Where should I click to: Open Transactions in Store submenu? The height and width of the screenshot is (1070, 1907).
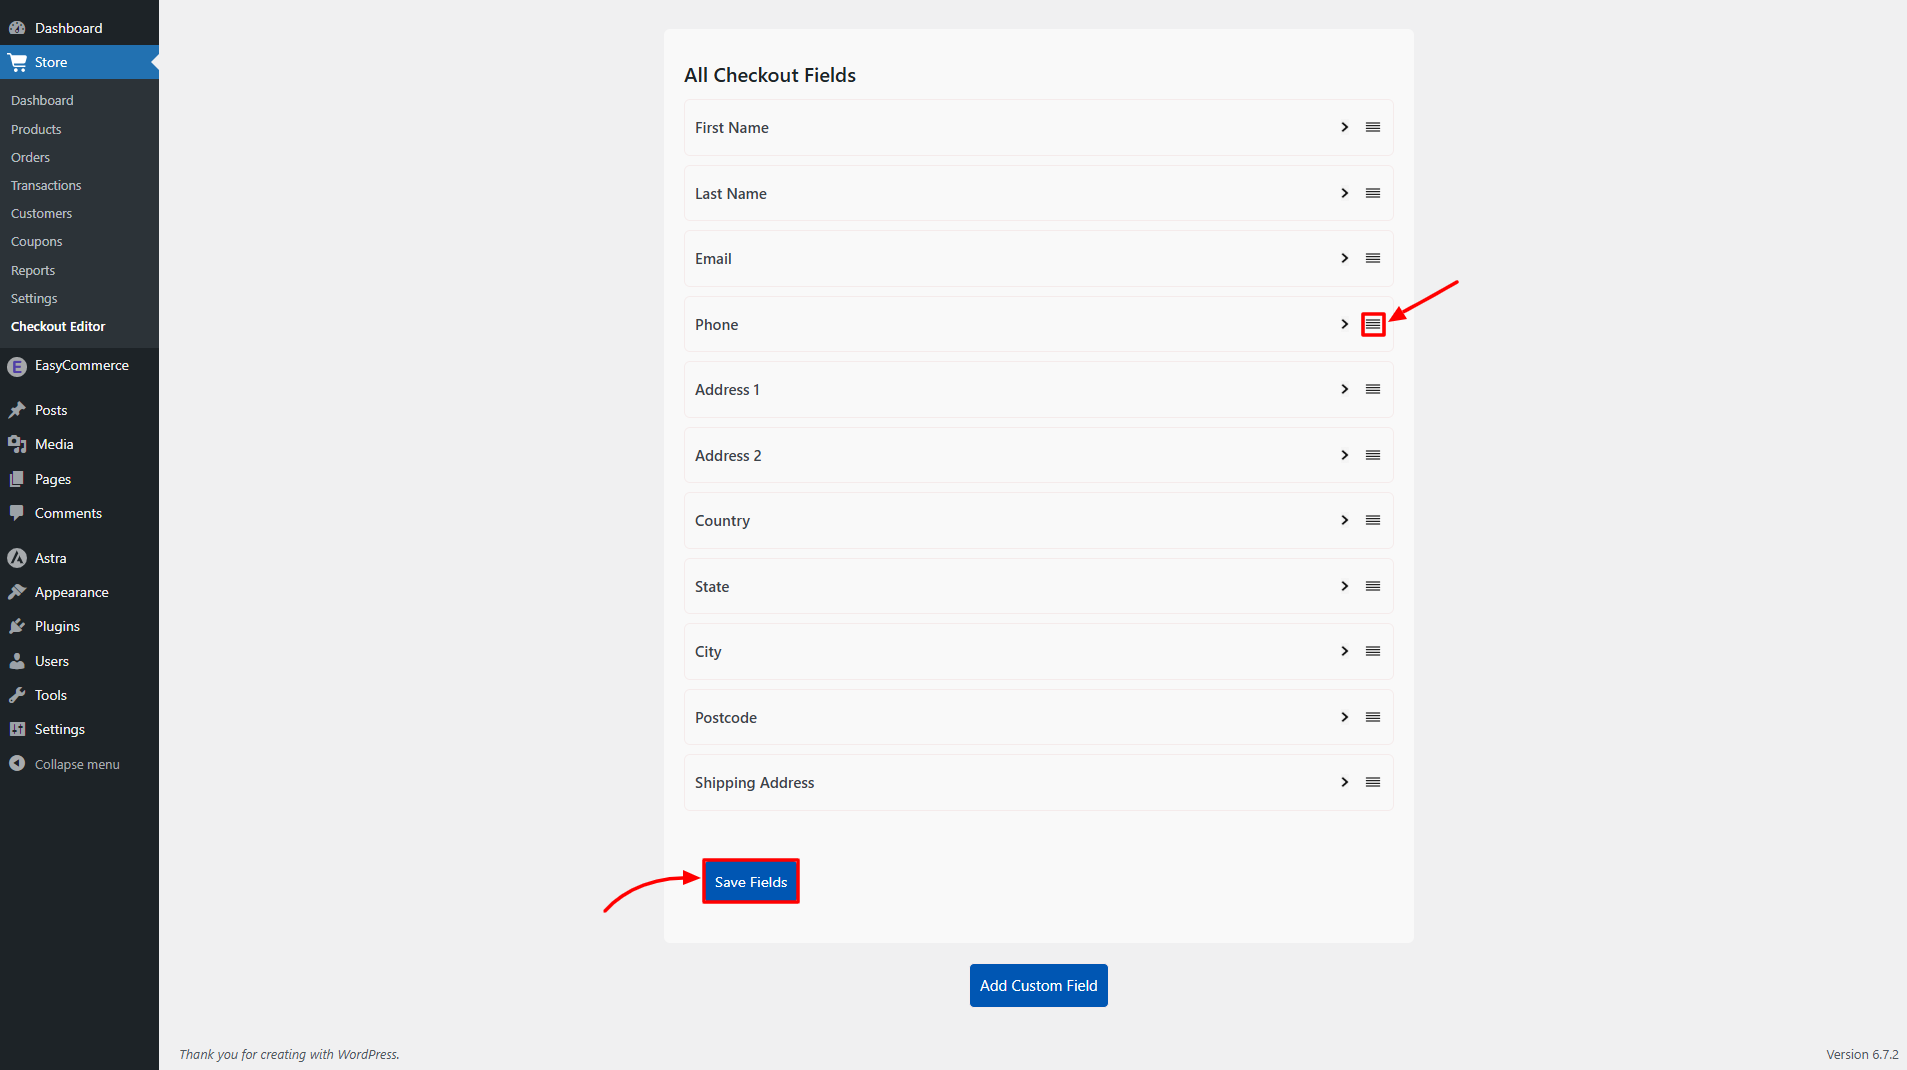[46, 185]
